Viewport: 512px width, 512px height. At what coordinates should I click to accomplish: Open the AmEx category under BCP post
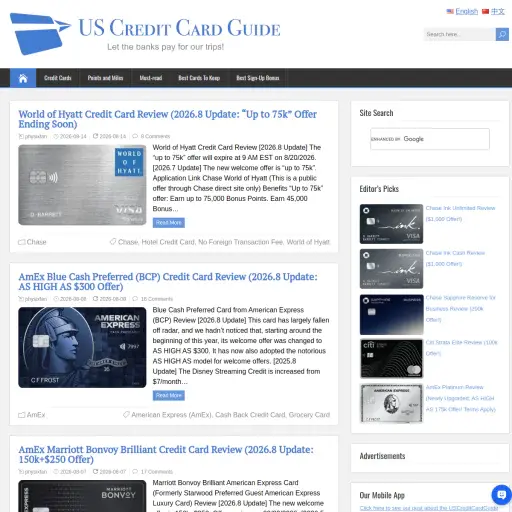[x=36, y=415]
